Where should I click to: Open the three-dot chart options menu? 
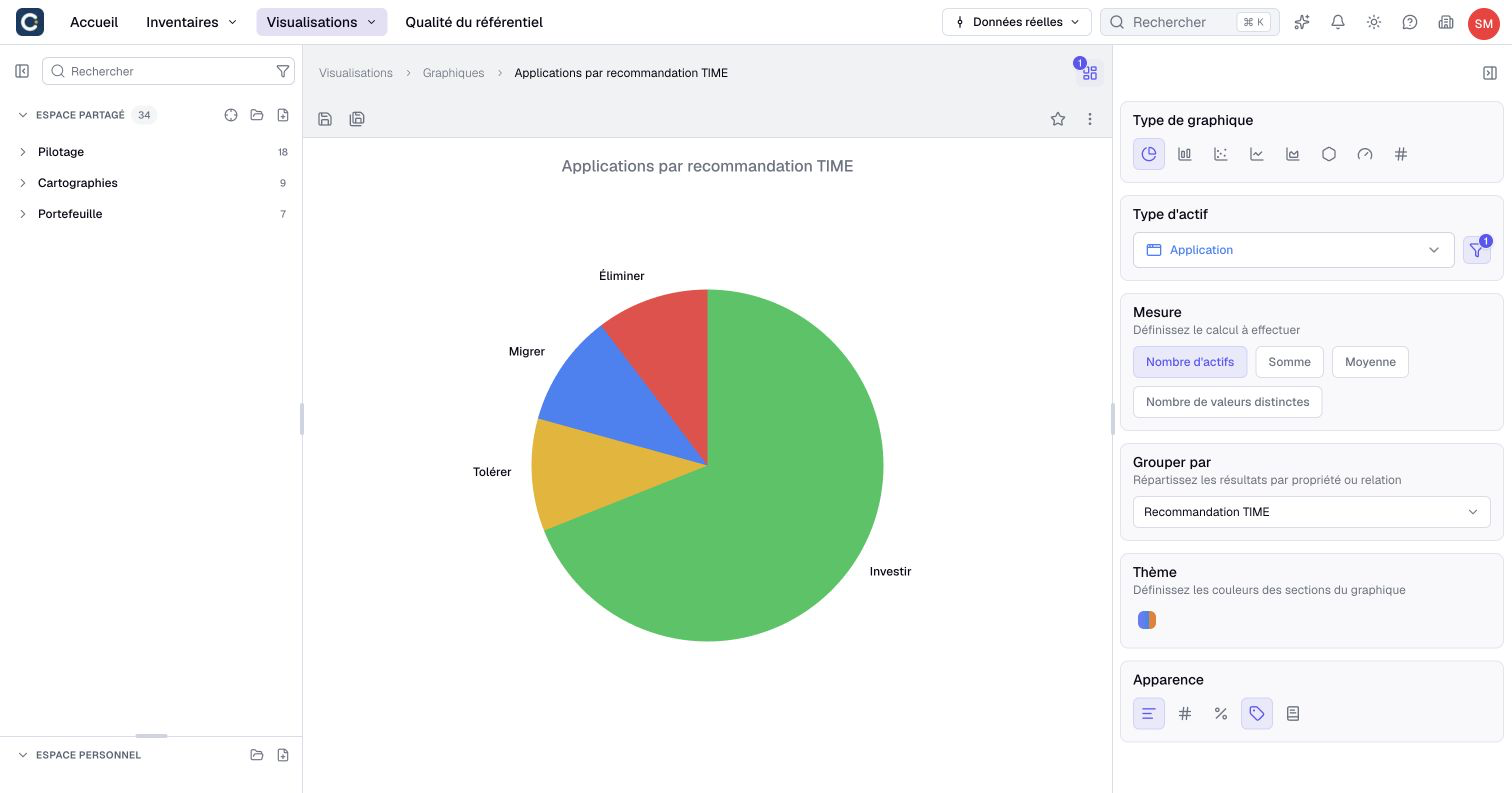[1090, 119]
